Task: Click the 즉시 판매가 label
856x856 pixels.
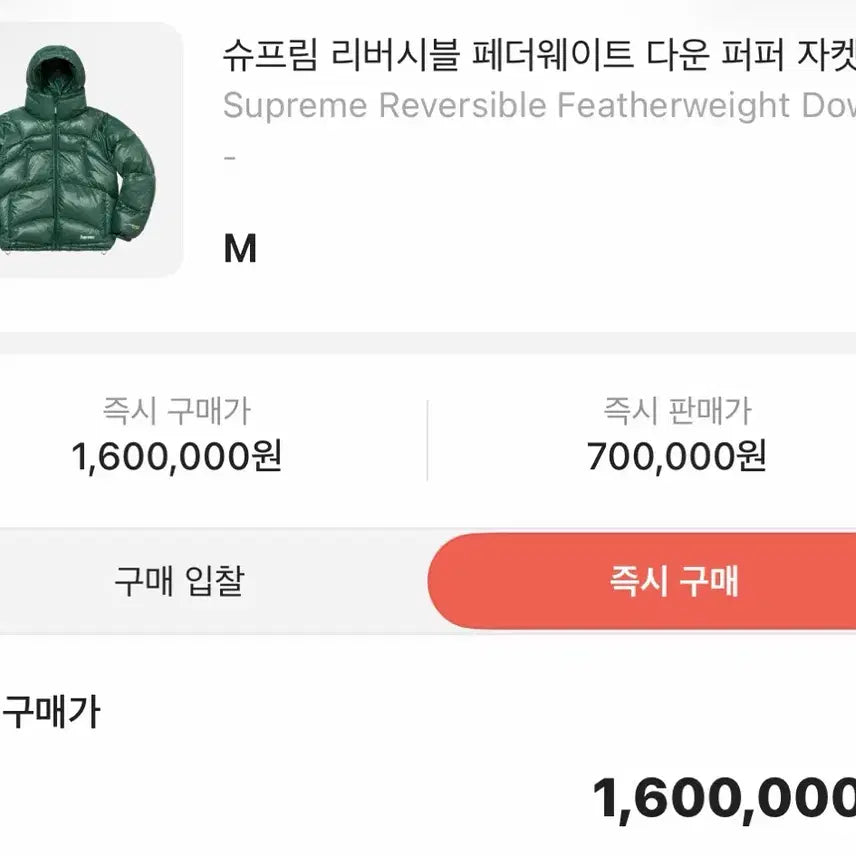Action: tap(676, 411)
